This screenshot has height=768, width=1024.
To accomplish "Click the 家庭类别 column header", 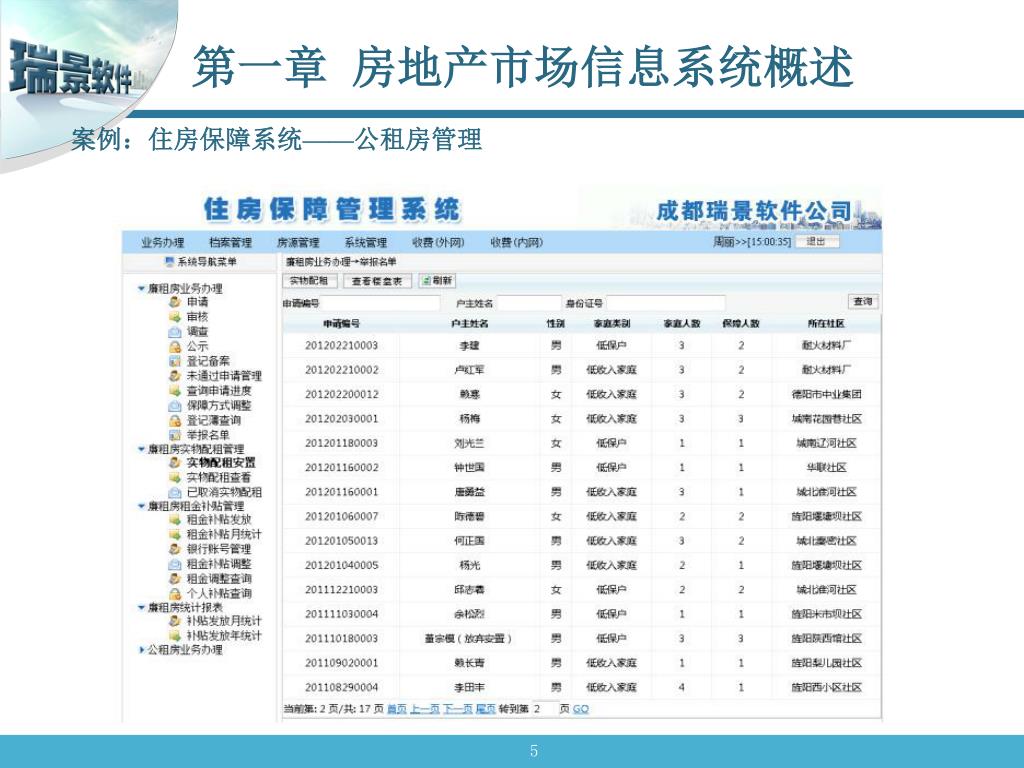I will (x=611, y=323).
